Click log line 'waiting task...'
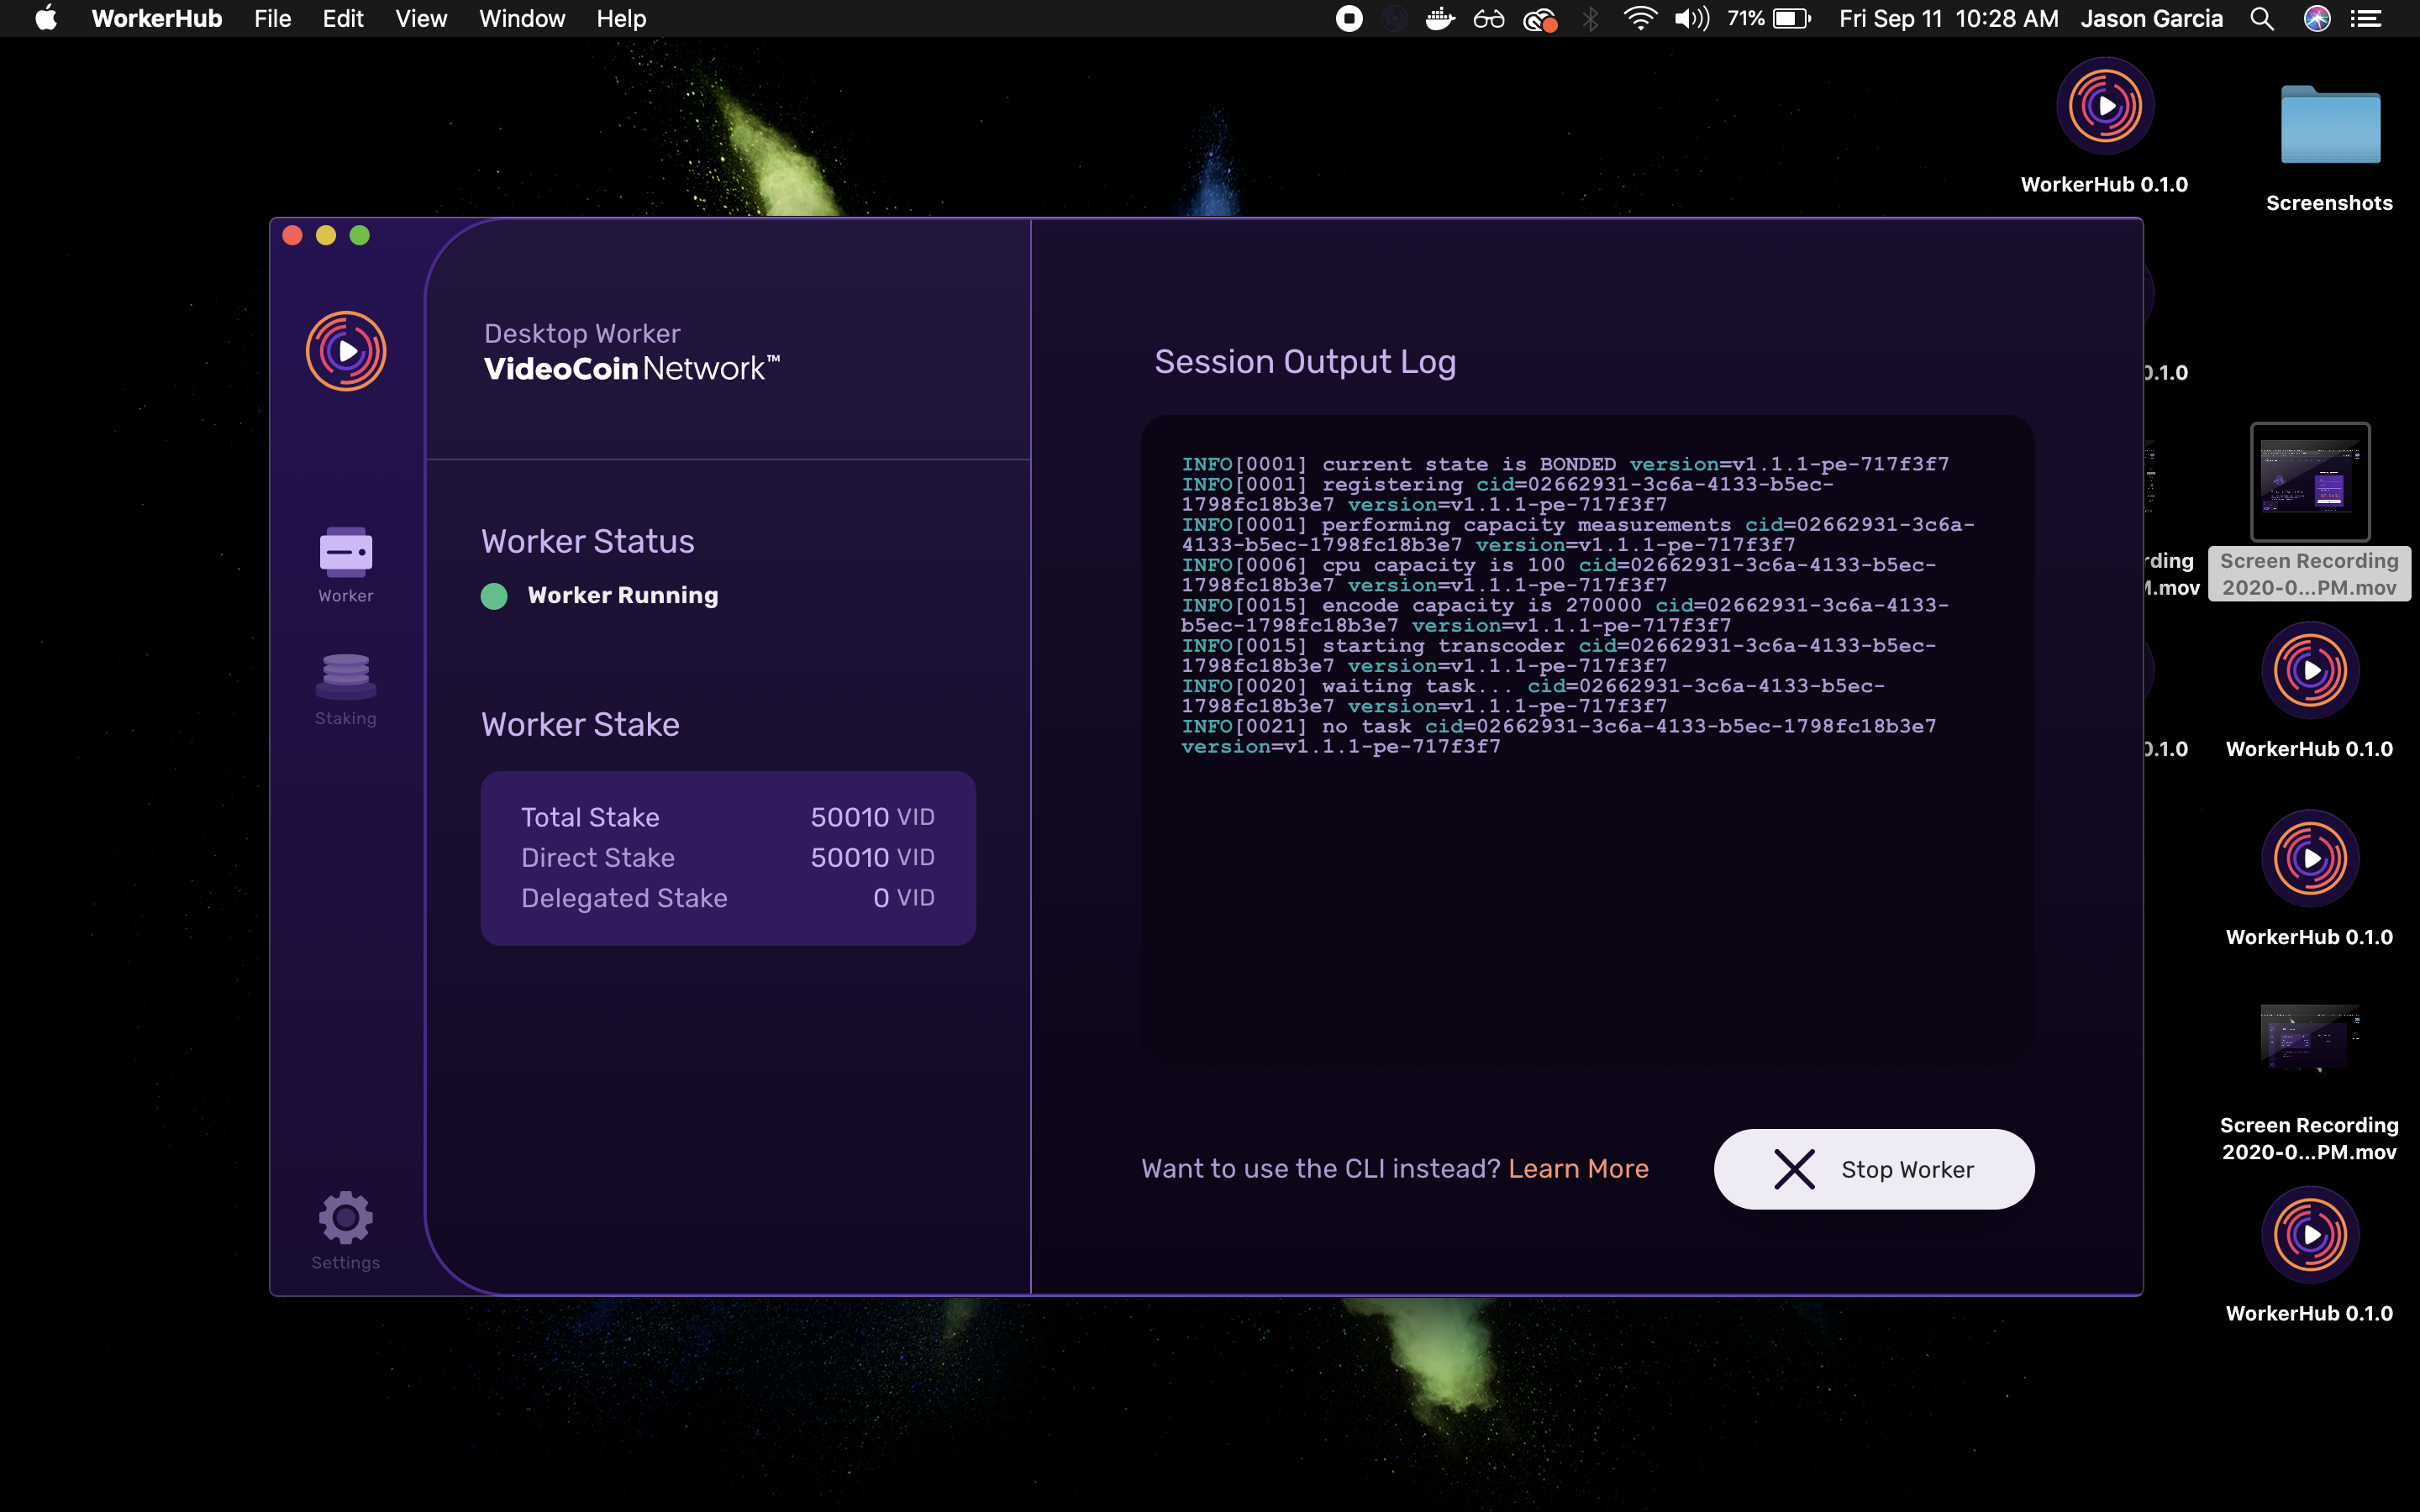This screenshot has height=1512, width=2420. coord(1533,696)
